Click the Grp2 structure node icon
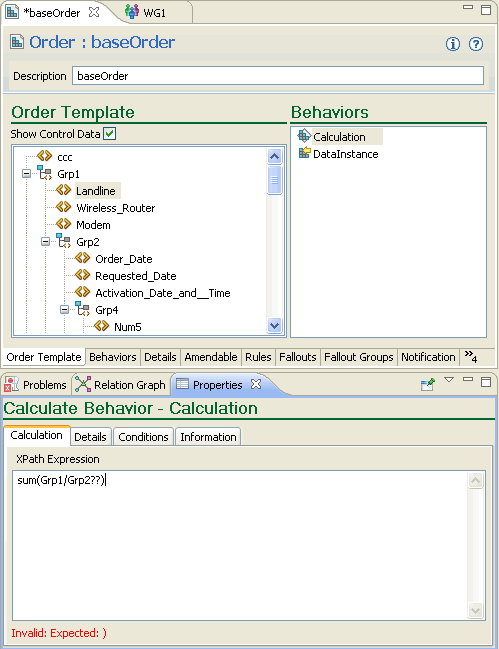 (x=64, y=240)
